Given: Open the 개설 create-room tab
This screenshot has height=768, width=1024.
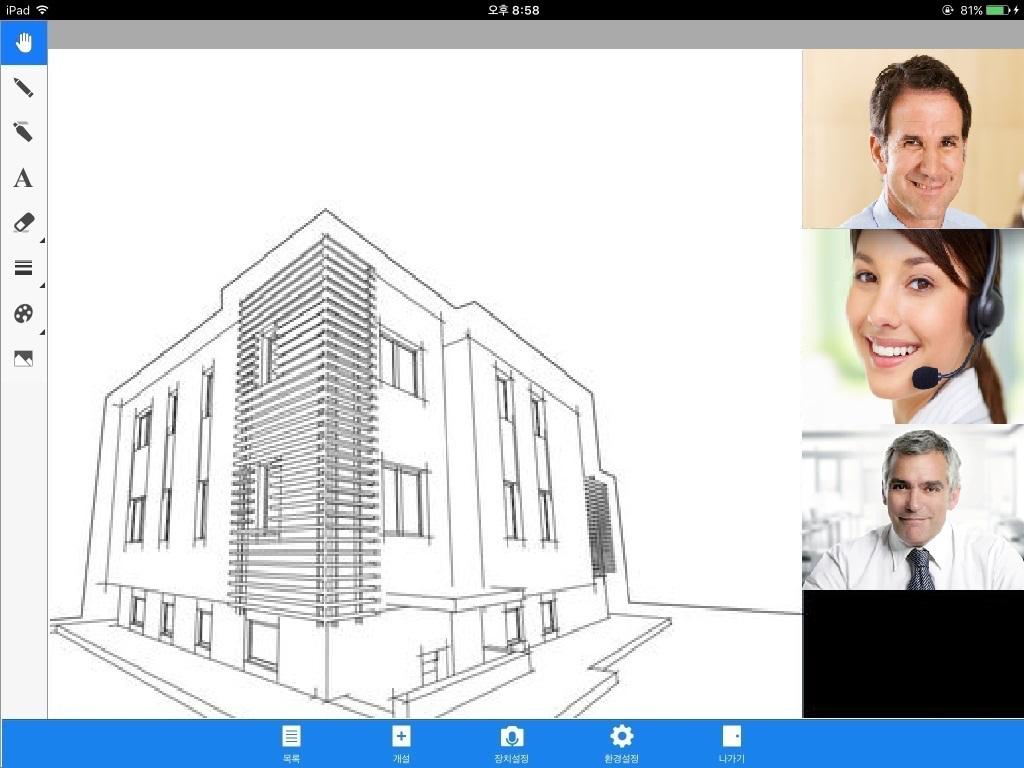Looking at the screenshot, I should click(401, 744).
